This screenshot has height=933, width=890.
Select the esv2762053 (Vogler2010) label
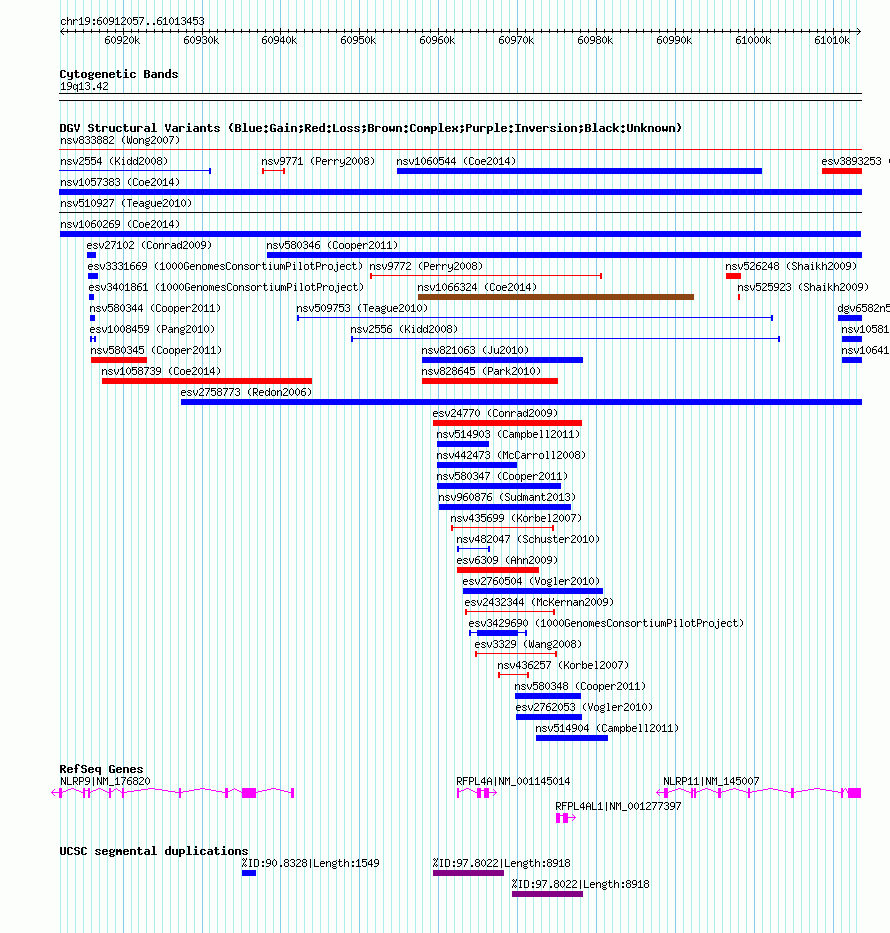584,707
